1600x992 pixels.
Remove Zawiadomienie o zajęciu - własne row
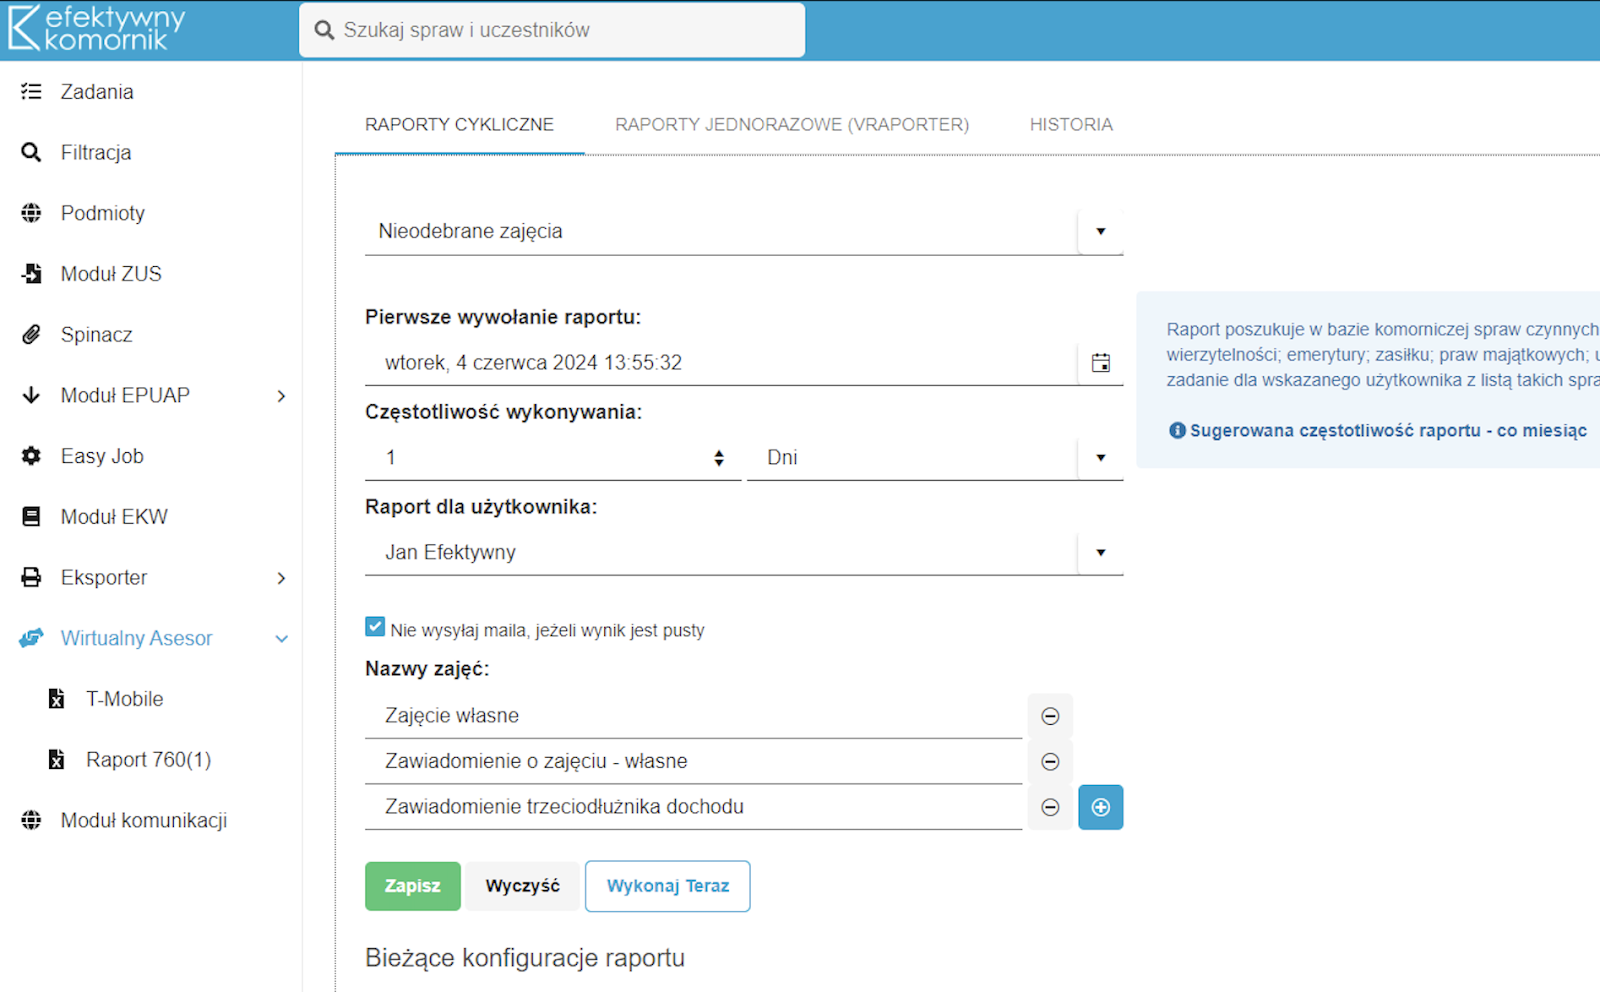tap(1050, 762)
